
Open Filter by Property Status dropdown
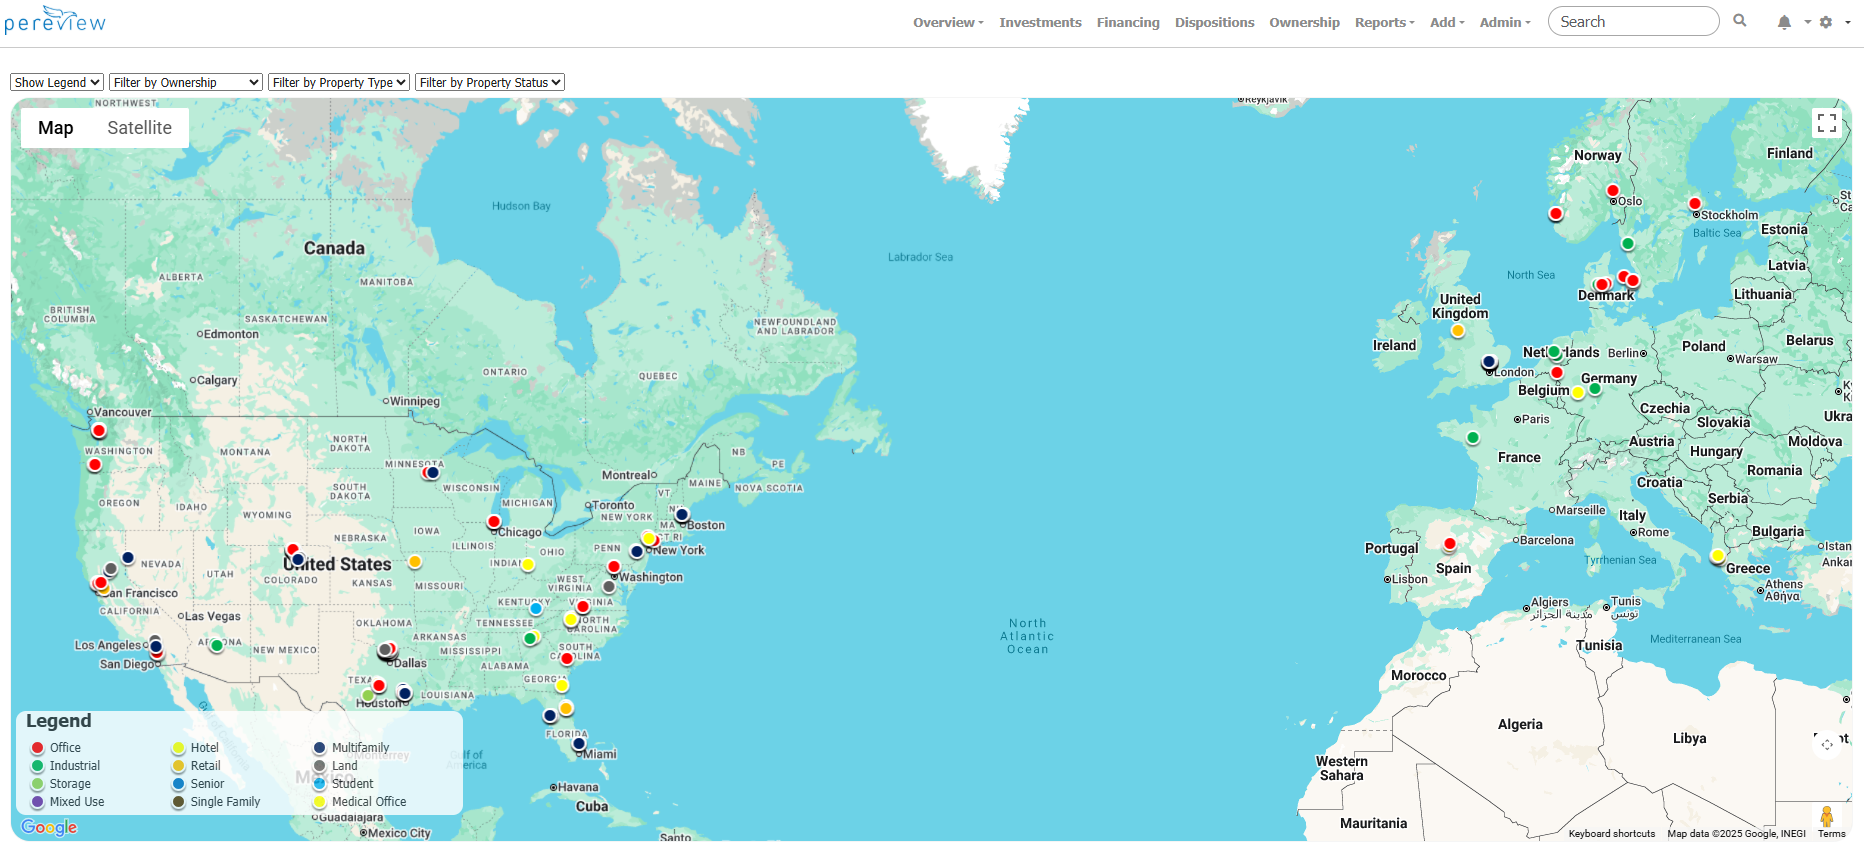490,83
